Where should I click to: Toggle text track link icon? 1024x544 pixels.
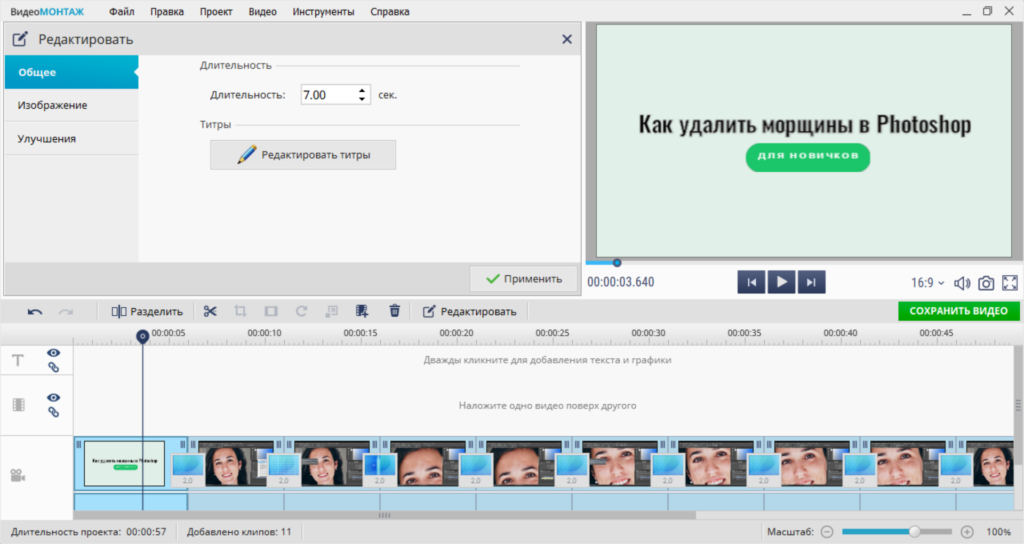(x=54, y=368)
